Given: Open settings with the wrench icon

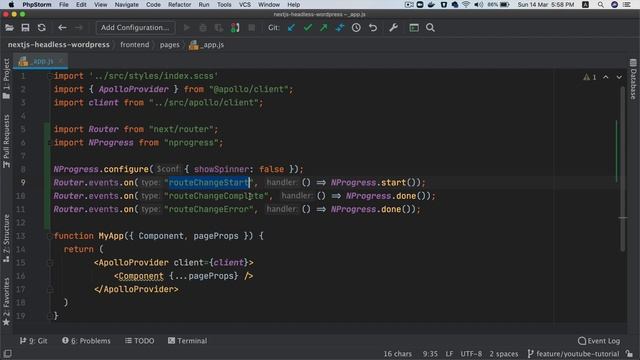Looking at the screenshot, I should tap(393, 28).
